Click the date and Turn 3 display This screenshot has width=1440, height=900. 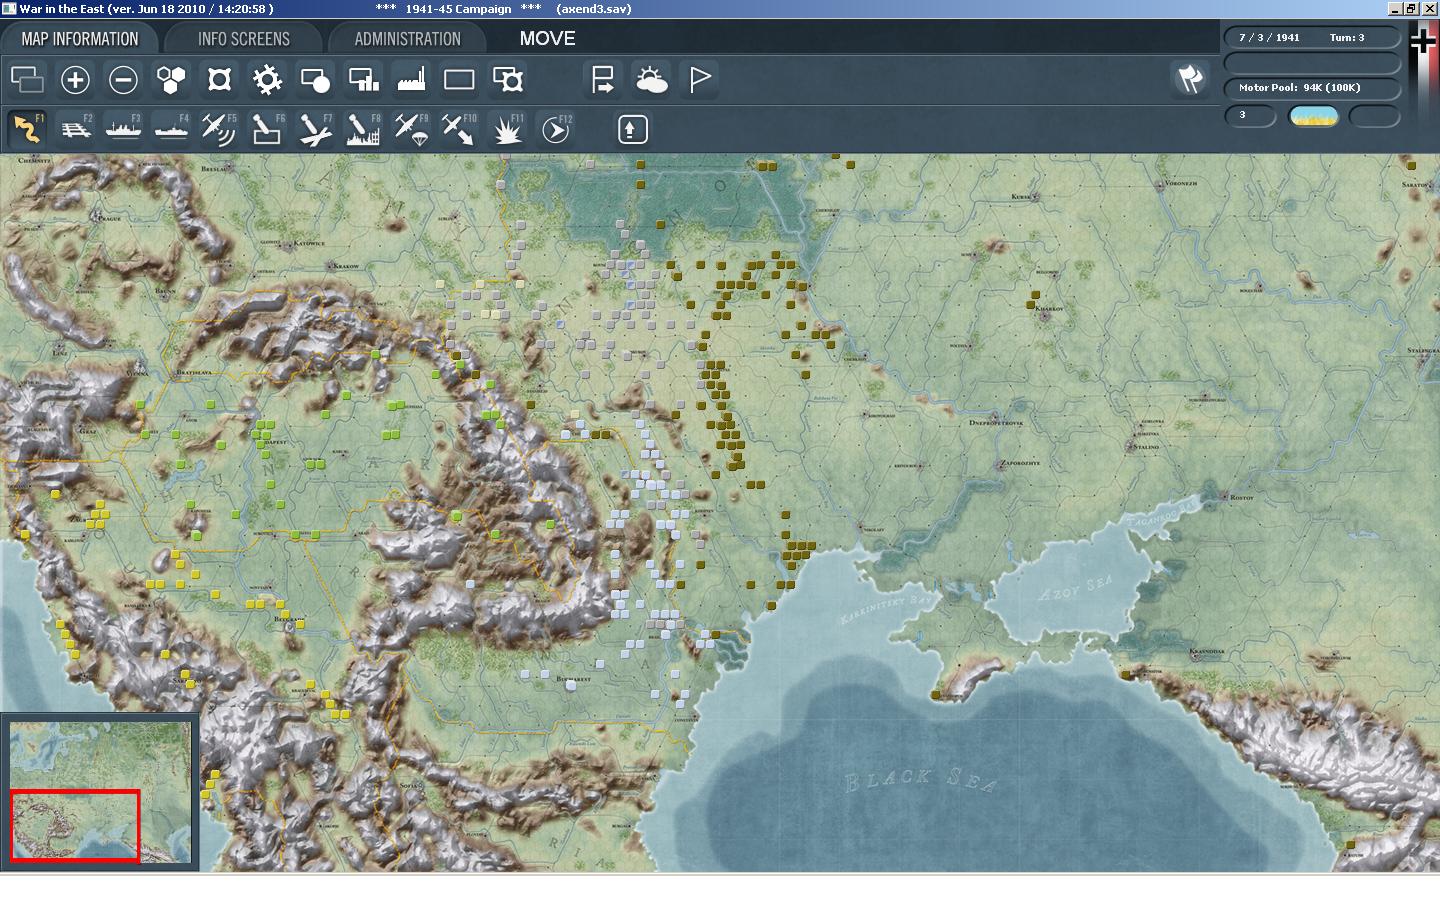1312,37
